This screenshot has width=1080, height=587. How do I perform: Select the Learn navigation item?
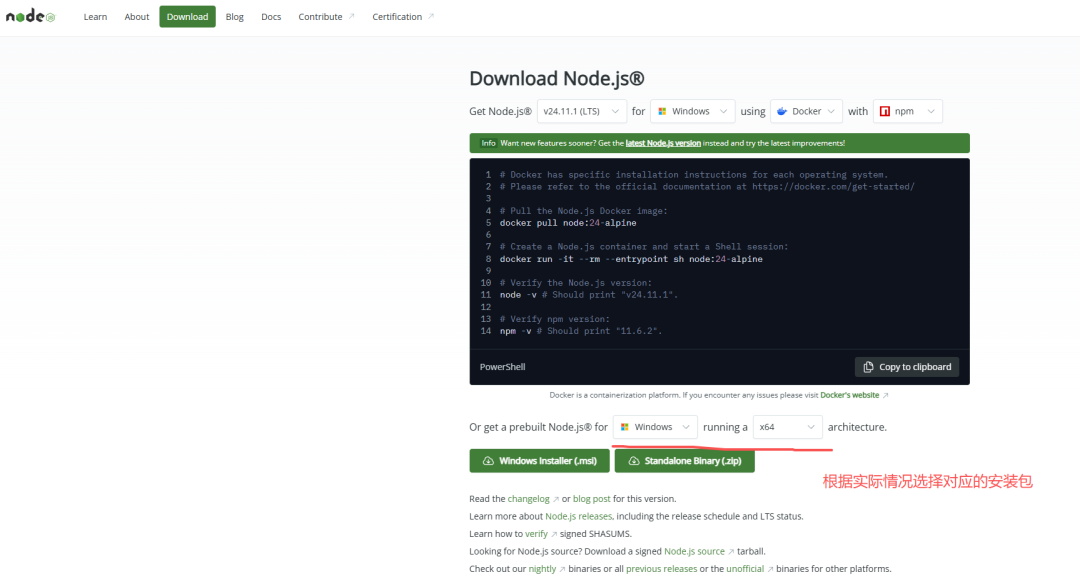pos(95,17)
